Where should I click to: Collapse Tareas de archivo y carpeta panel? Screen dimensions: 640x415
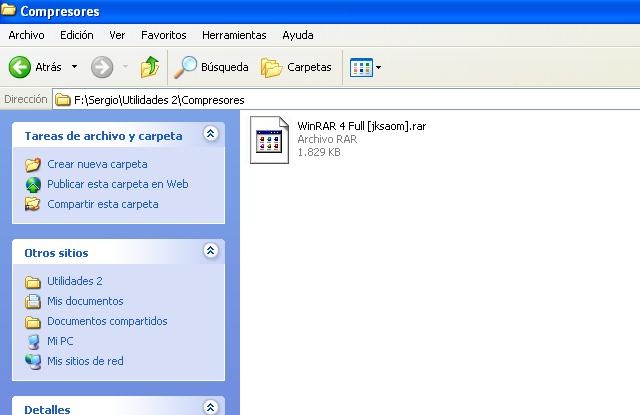tap(211, 133)
